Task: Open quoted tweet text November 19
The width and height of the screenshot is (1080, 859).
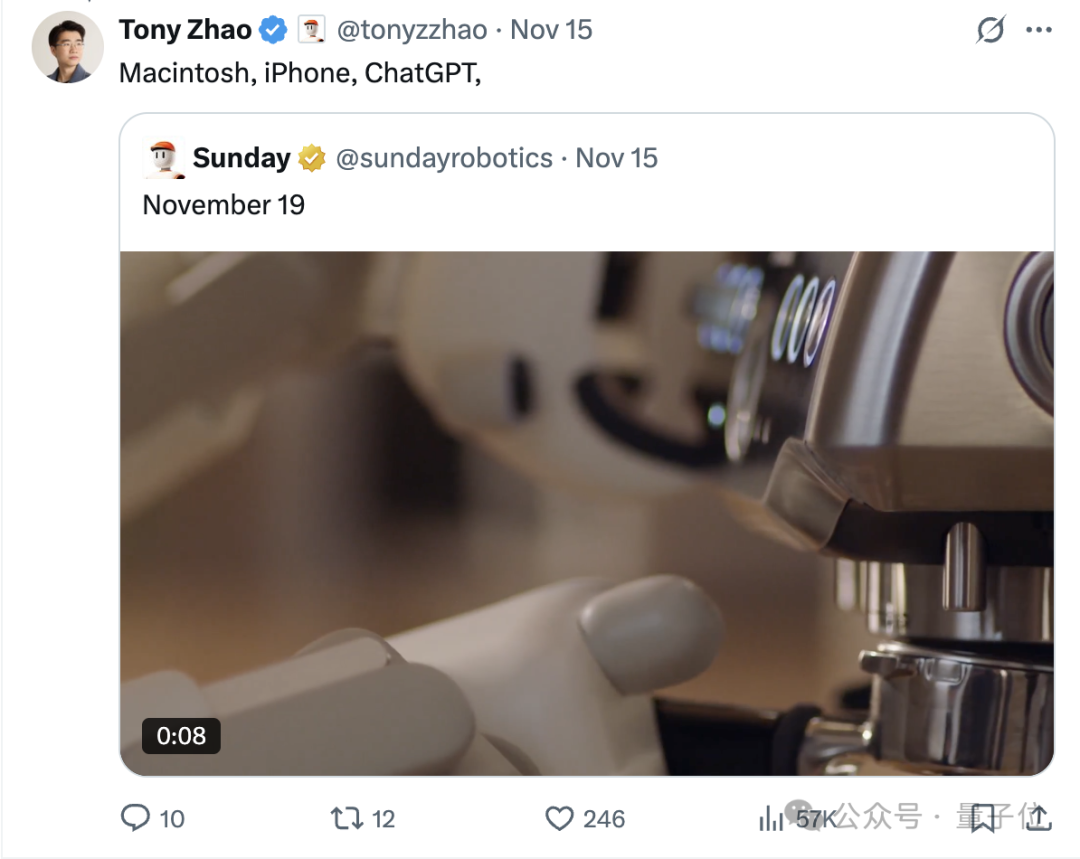Action: (223, 205)
